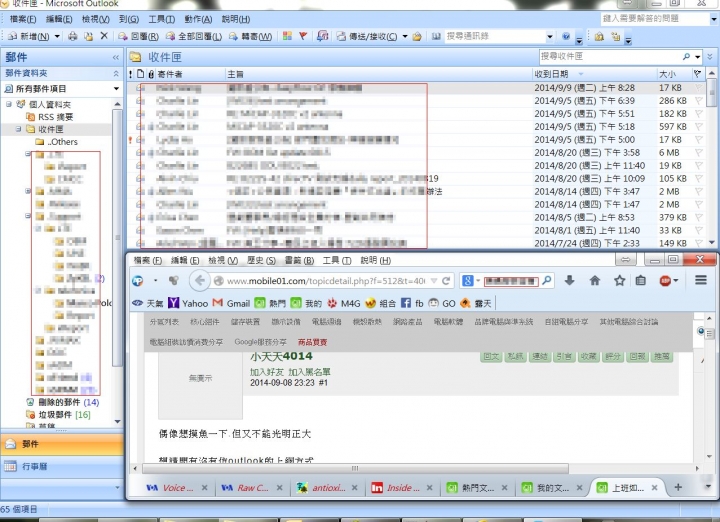The height and width of the screenshot is (522, 720).
Task: Open the fb Facebook bookmark
Action: [x=412, y=303]
